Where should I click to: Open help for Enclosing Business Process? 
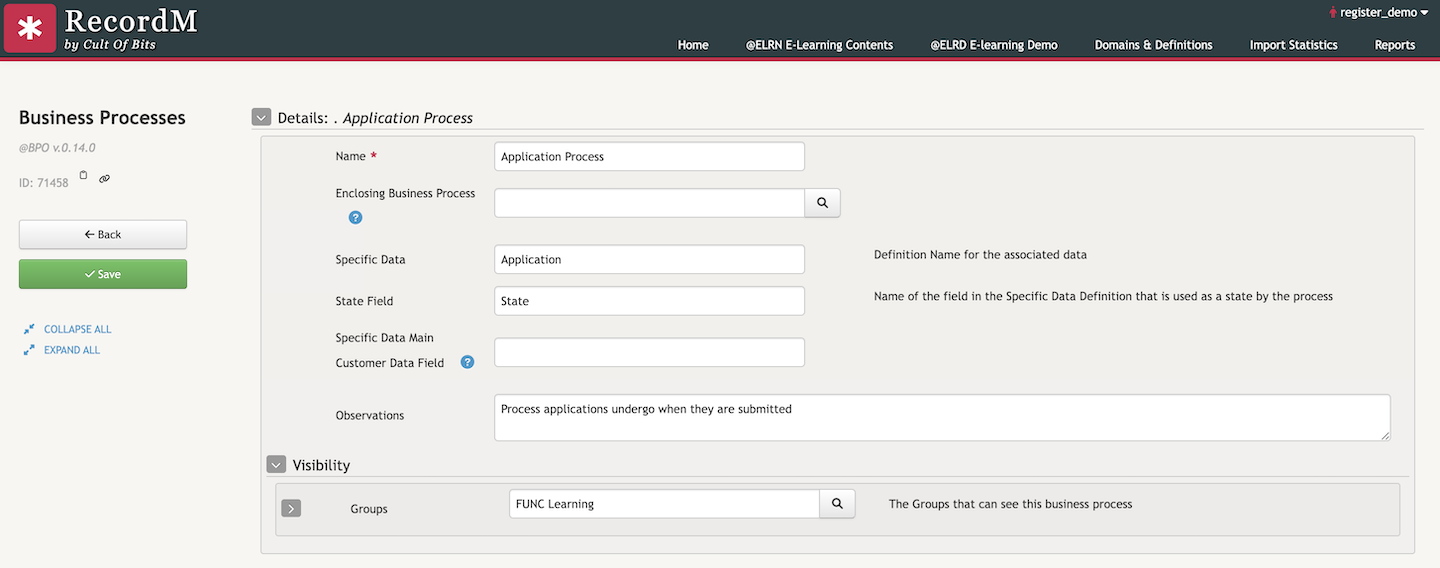click(355, 217)
